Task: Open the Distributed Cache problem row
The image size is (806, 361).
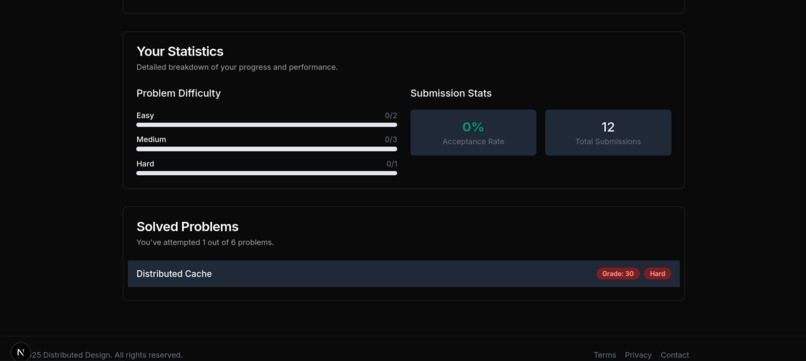Action: pos(404,274)
